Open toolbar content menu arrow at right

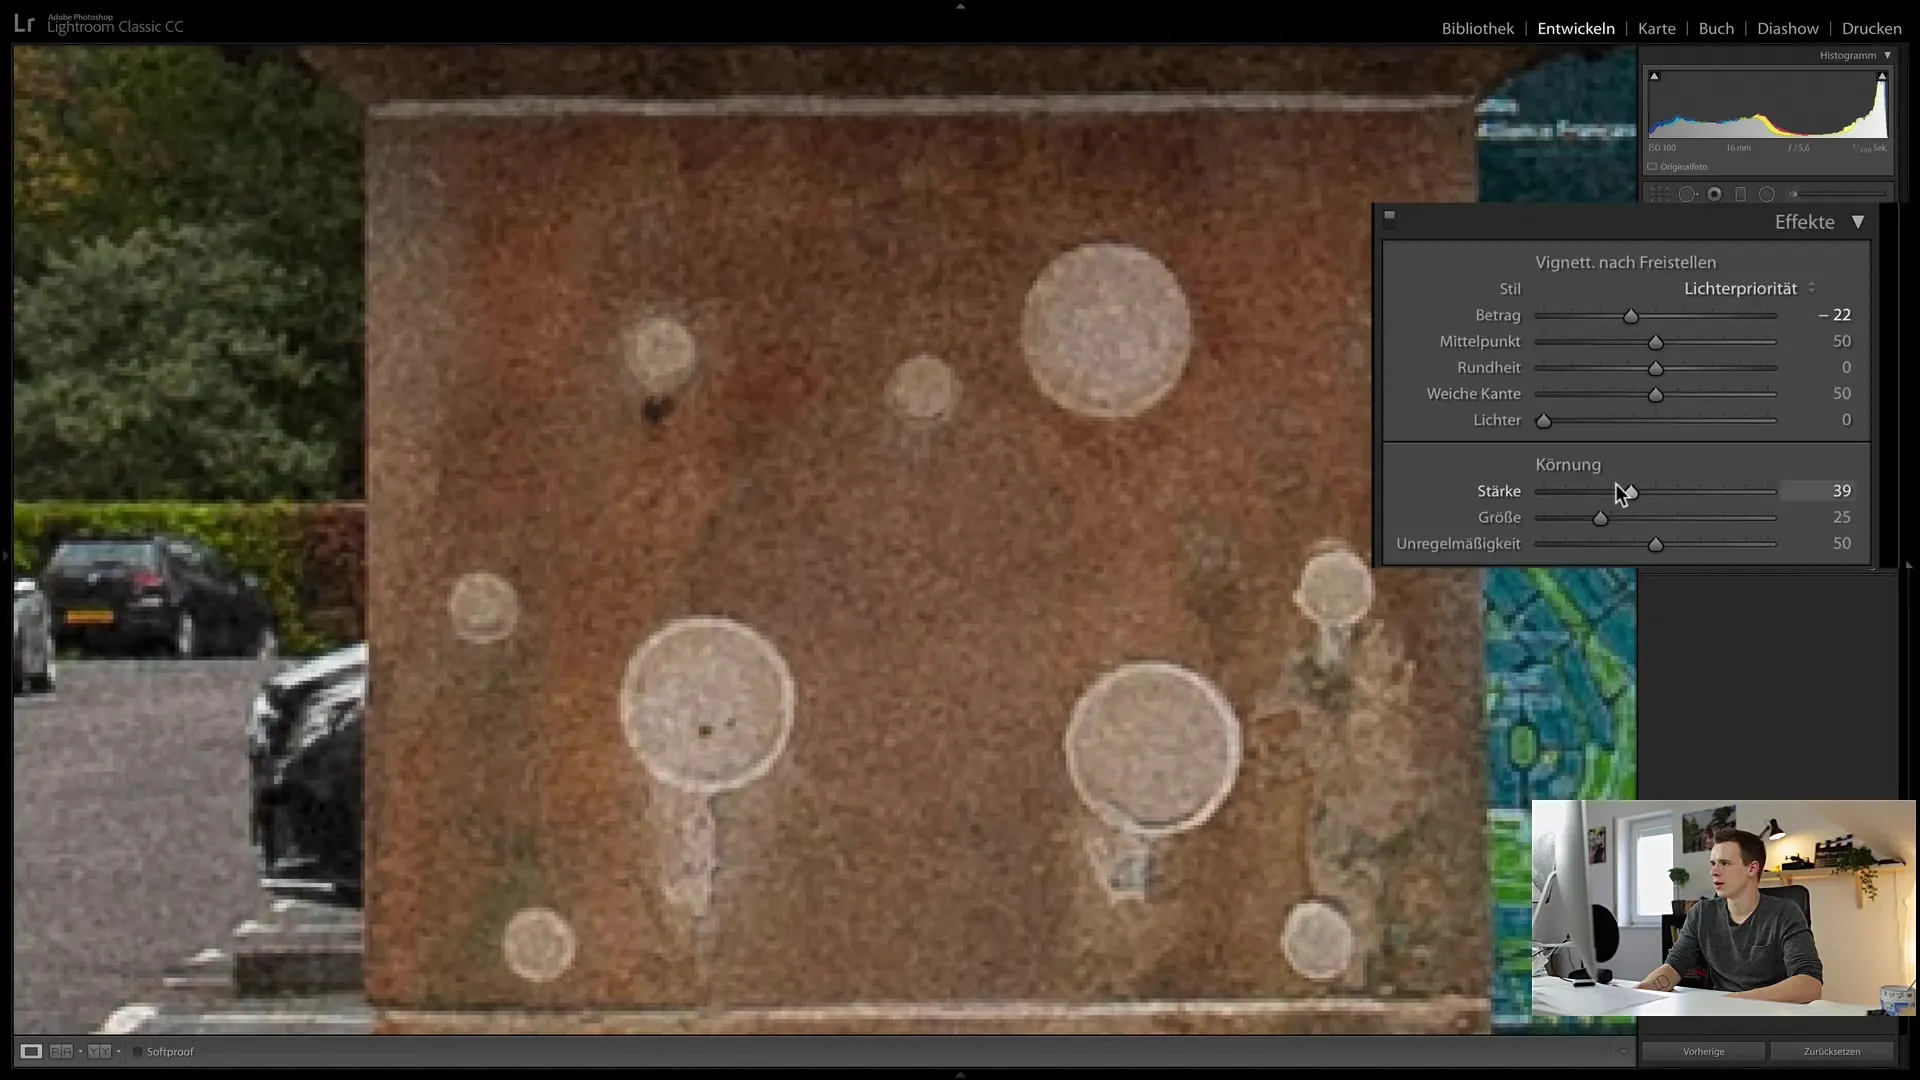pyautogui.click(x=1623, y=1051)
